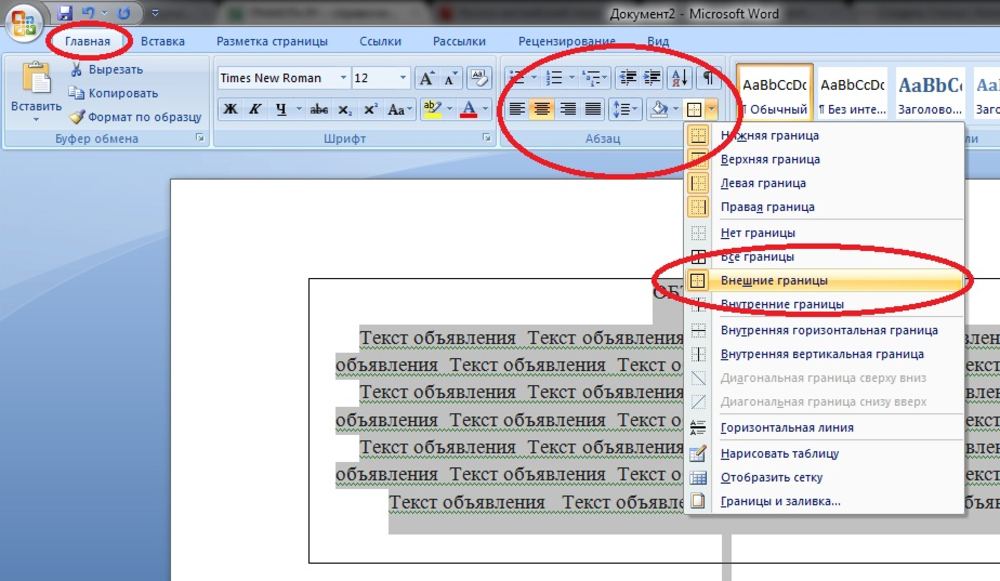This screenshot has width=1000, height=581.
Task: Redo action in quick access toolbar
Action: (x=124, y=12)
